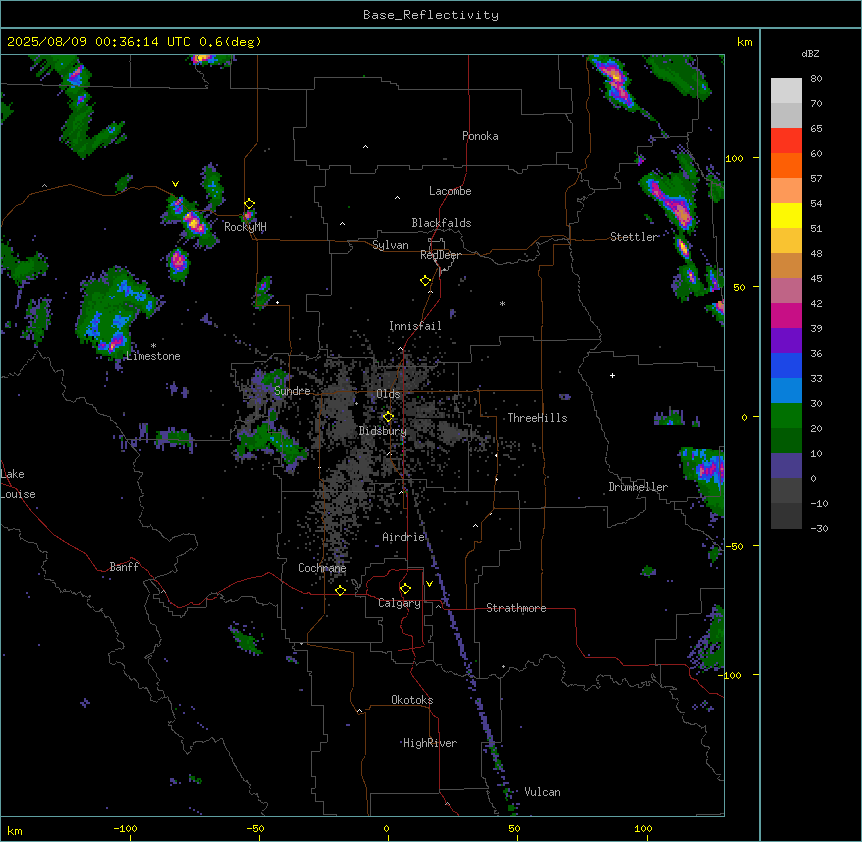Click the white plus marker north of Drumheller
862x842 pixels.
612,375
